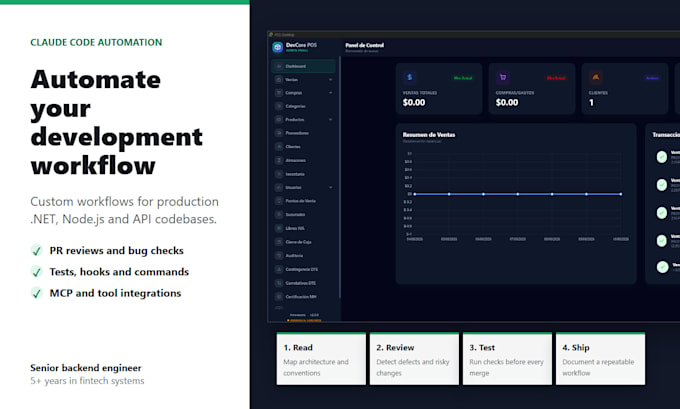Image resolution: width=680 pixels, height=409 pixels.
Task: Click the DevCore POS logo icon
Action: click(278, 47)
